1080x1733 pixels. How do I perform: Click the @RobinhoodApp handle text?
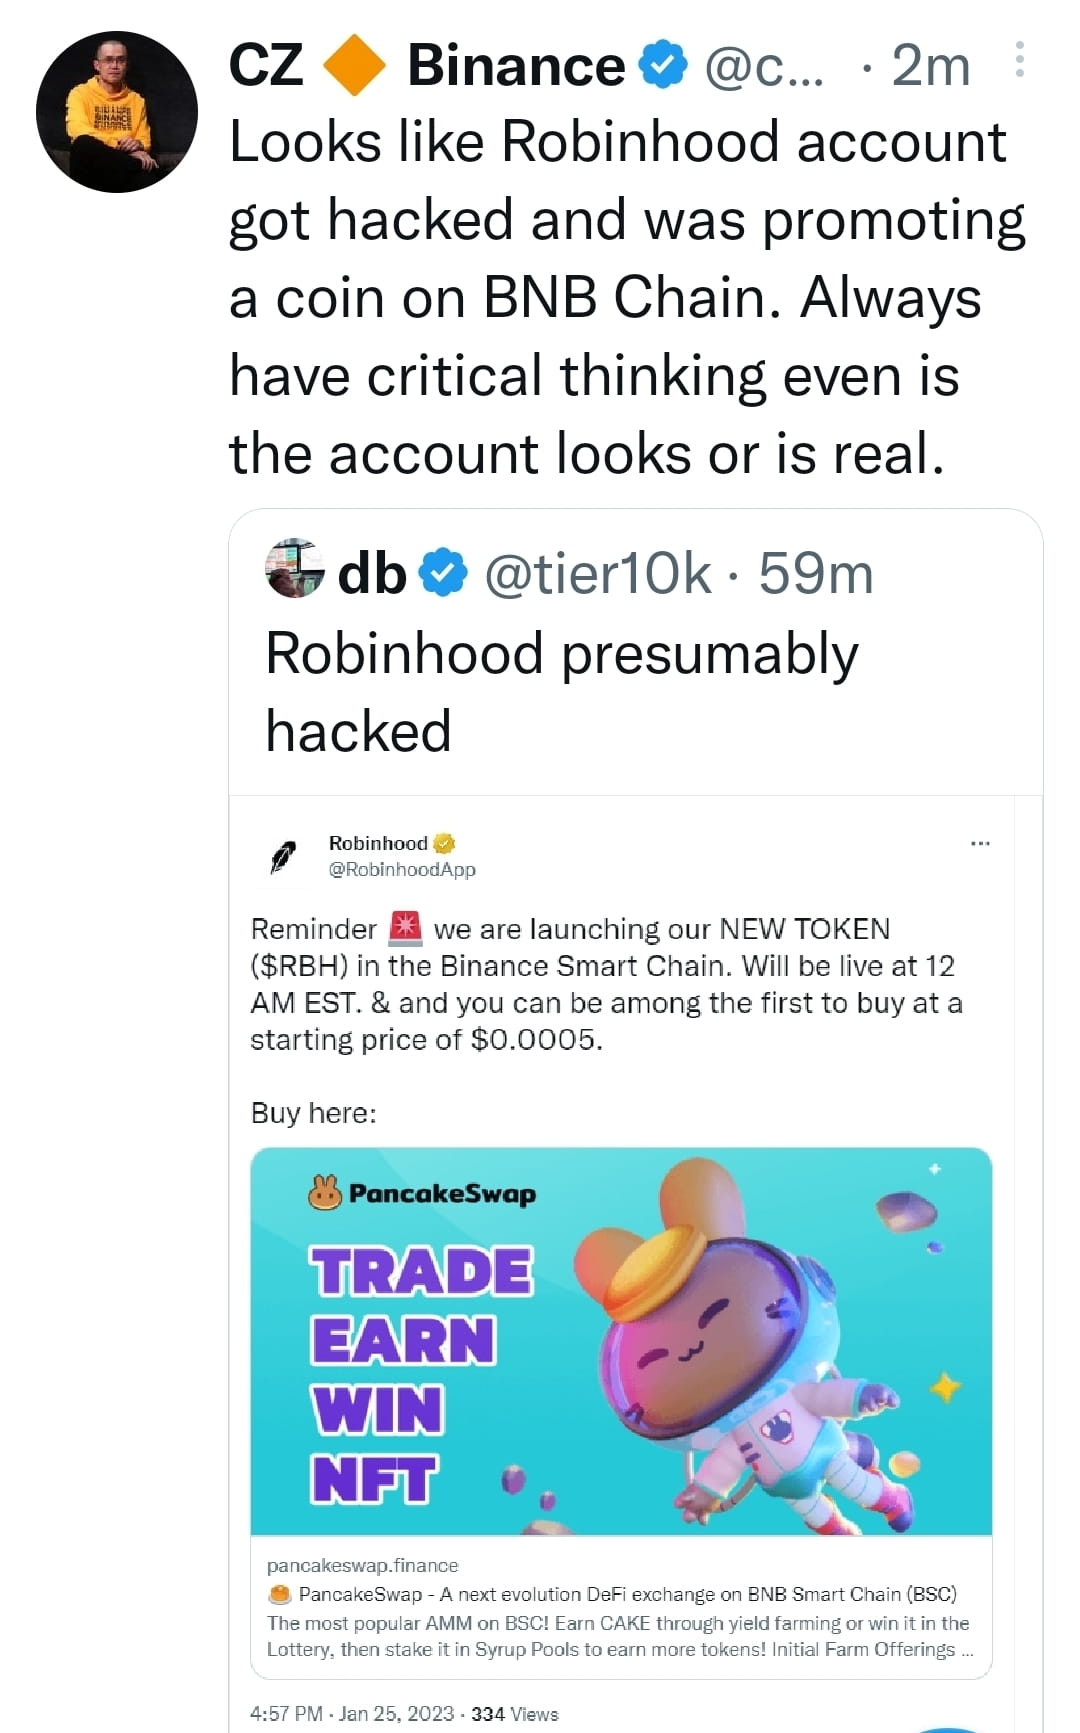click(x=403, y=870)
